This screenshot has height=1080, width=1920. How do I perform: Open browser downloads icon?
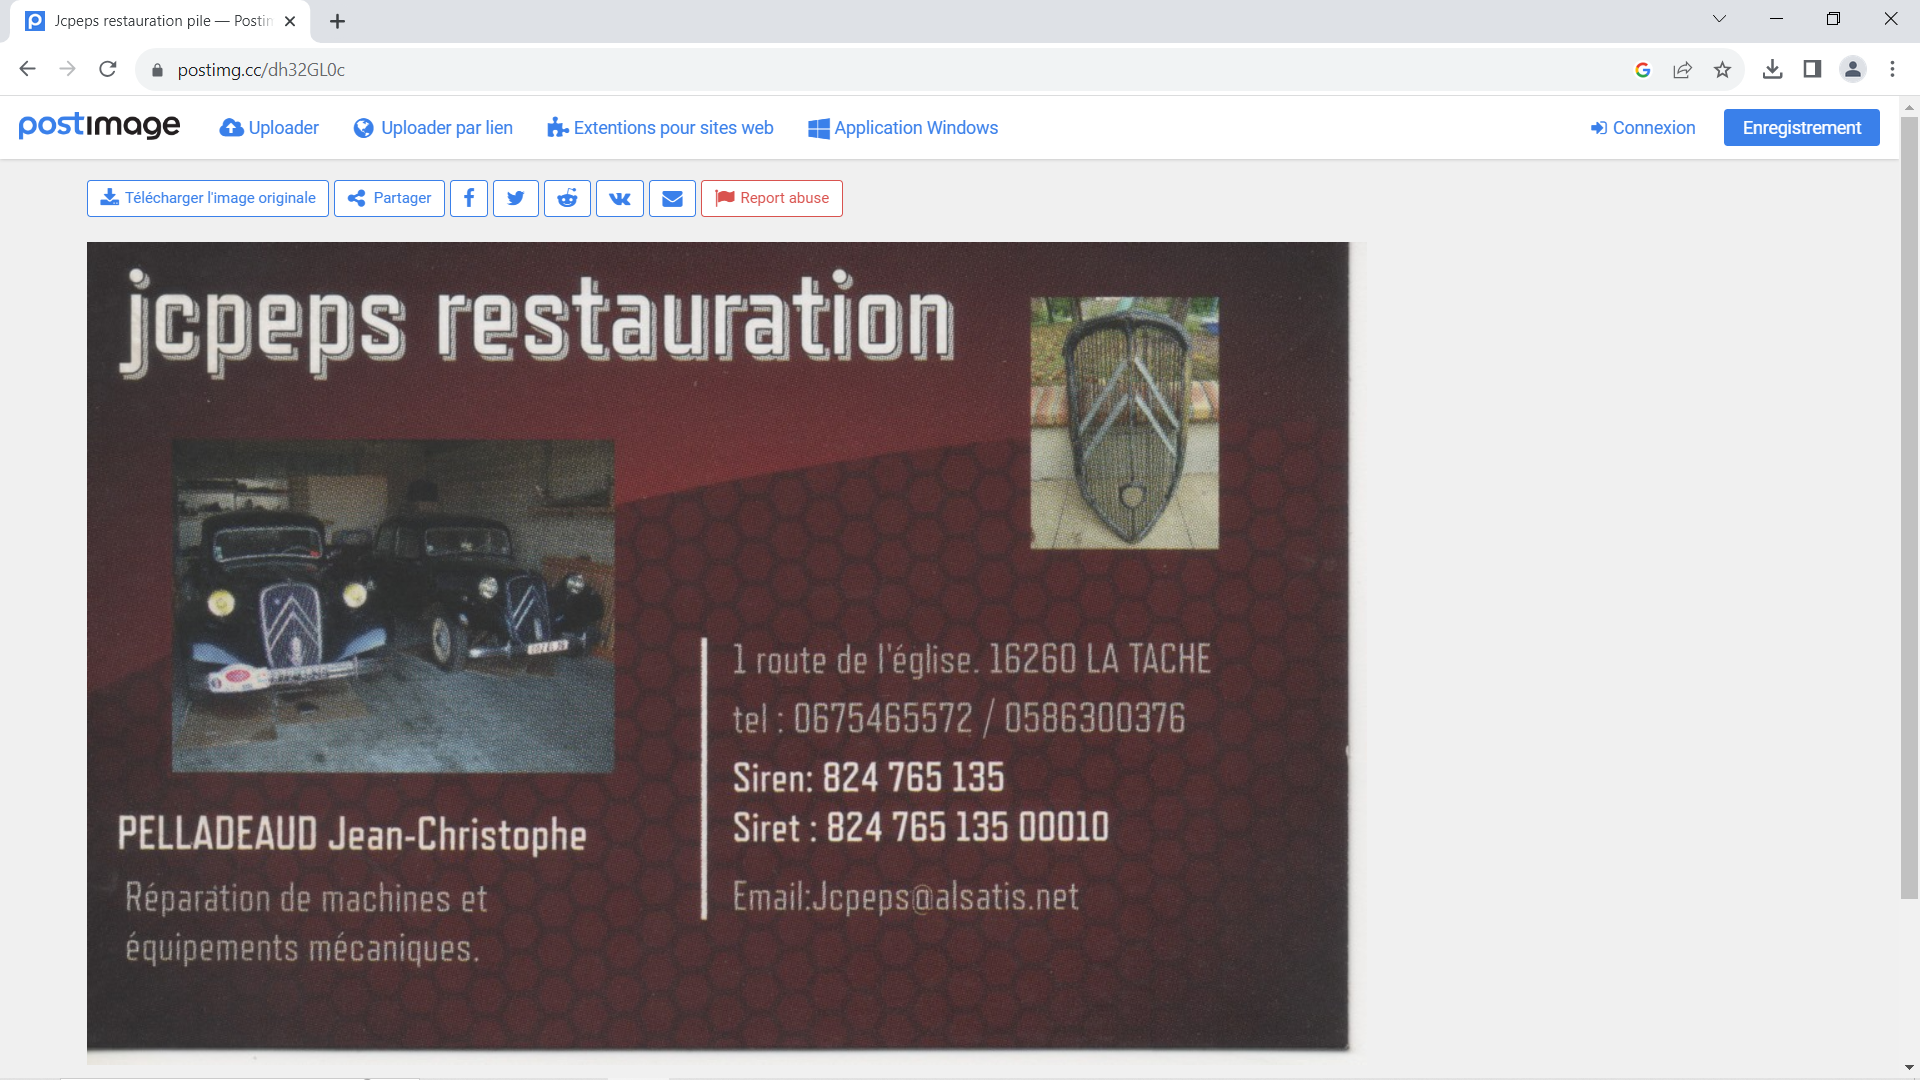coord(1772,69)
